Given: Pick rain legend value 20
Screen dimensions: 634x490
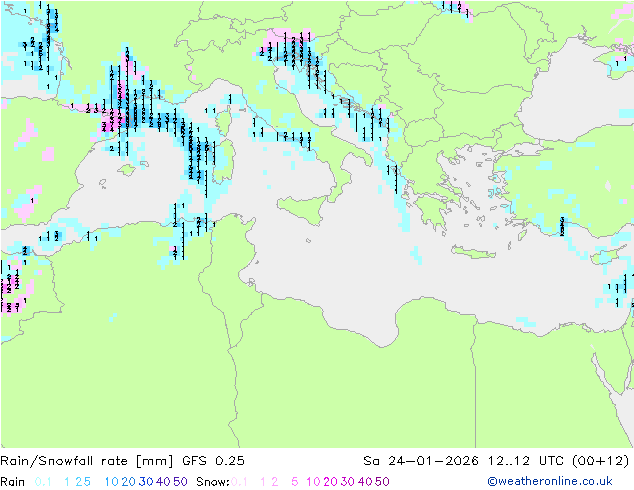Looking at the screenshot, I should coord(129,482).
